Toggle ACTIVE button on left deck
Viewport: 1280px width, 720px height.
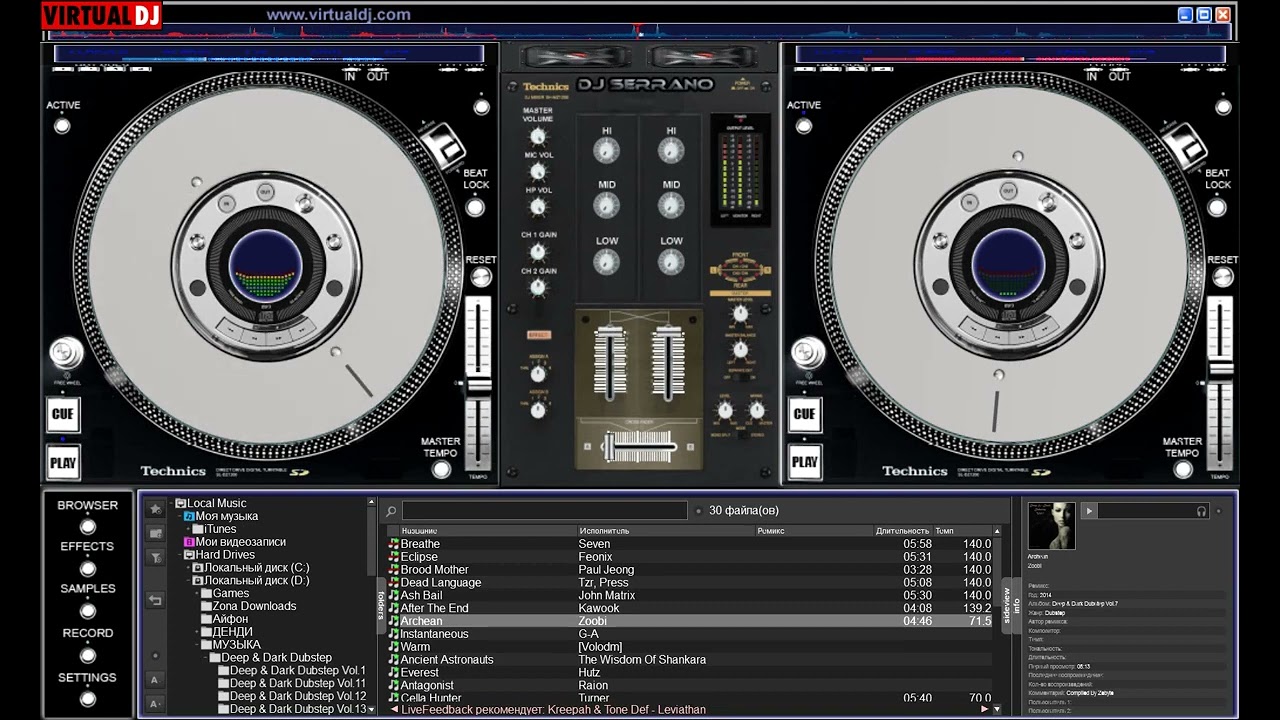pyautogui.click(x=62, y=126)
